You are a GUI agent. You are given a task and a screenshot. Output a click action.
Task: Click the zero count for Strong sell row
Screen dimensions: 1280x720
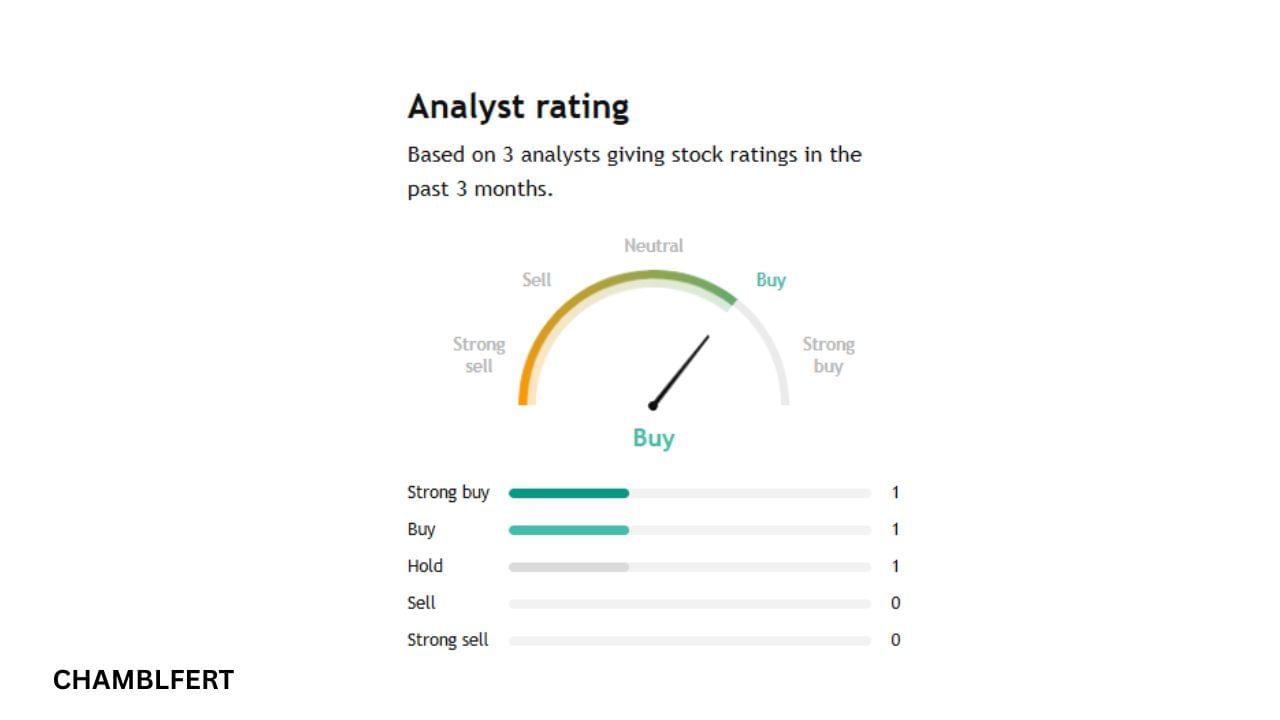point(895,640)
